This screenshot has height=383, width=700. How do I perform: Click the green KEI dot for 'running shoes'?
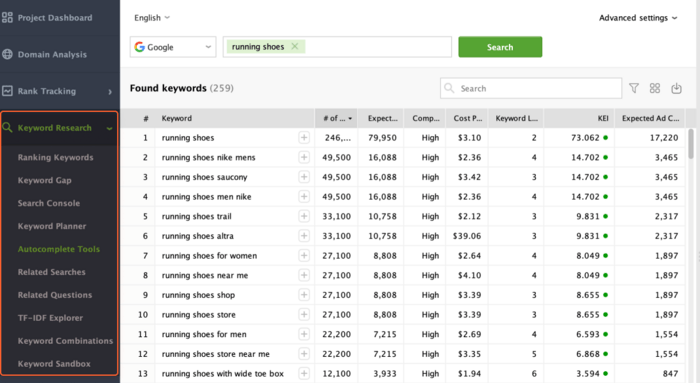[x=605, y=137]
